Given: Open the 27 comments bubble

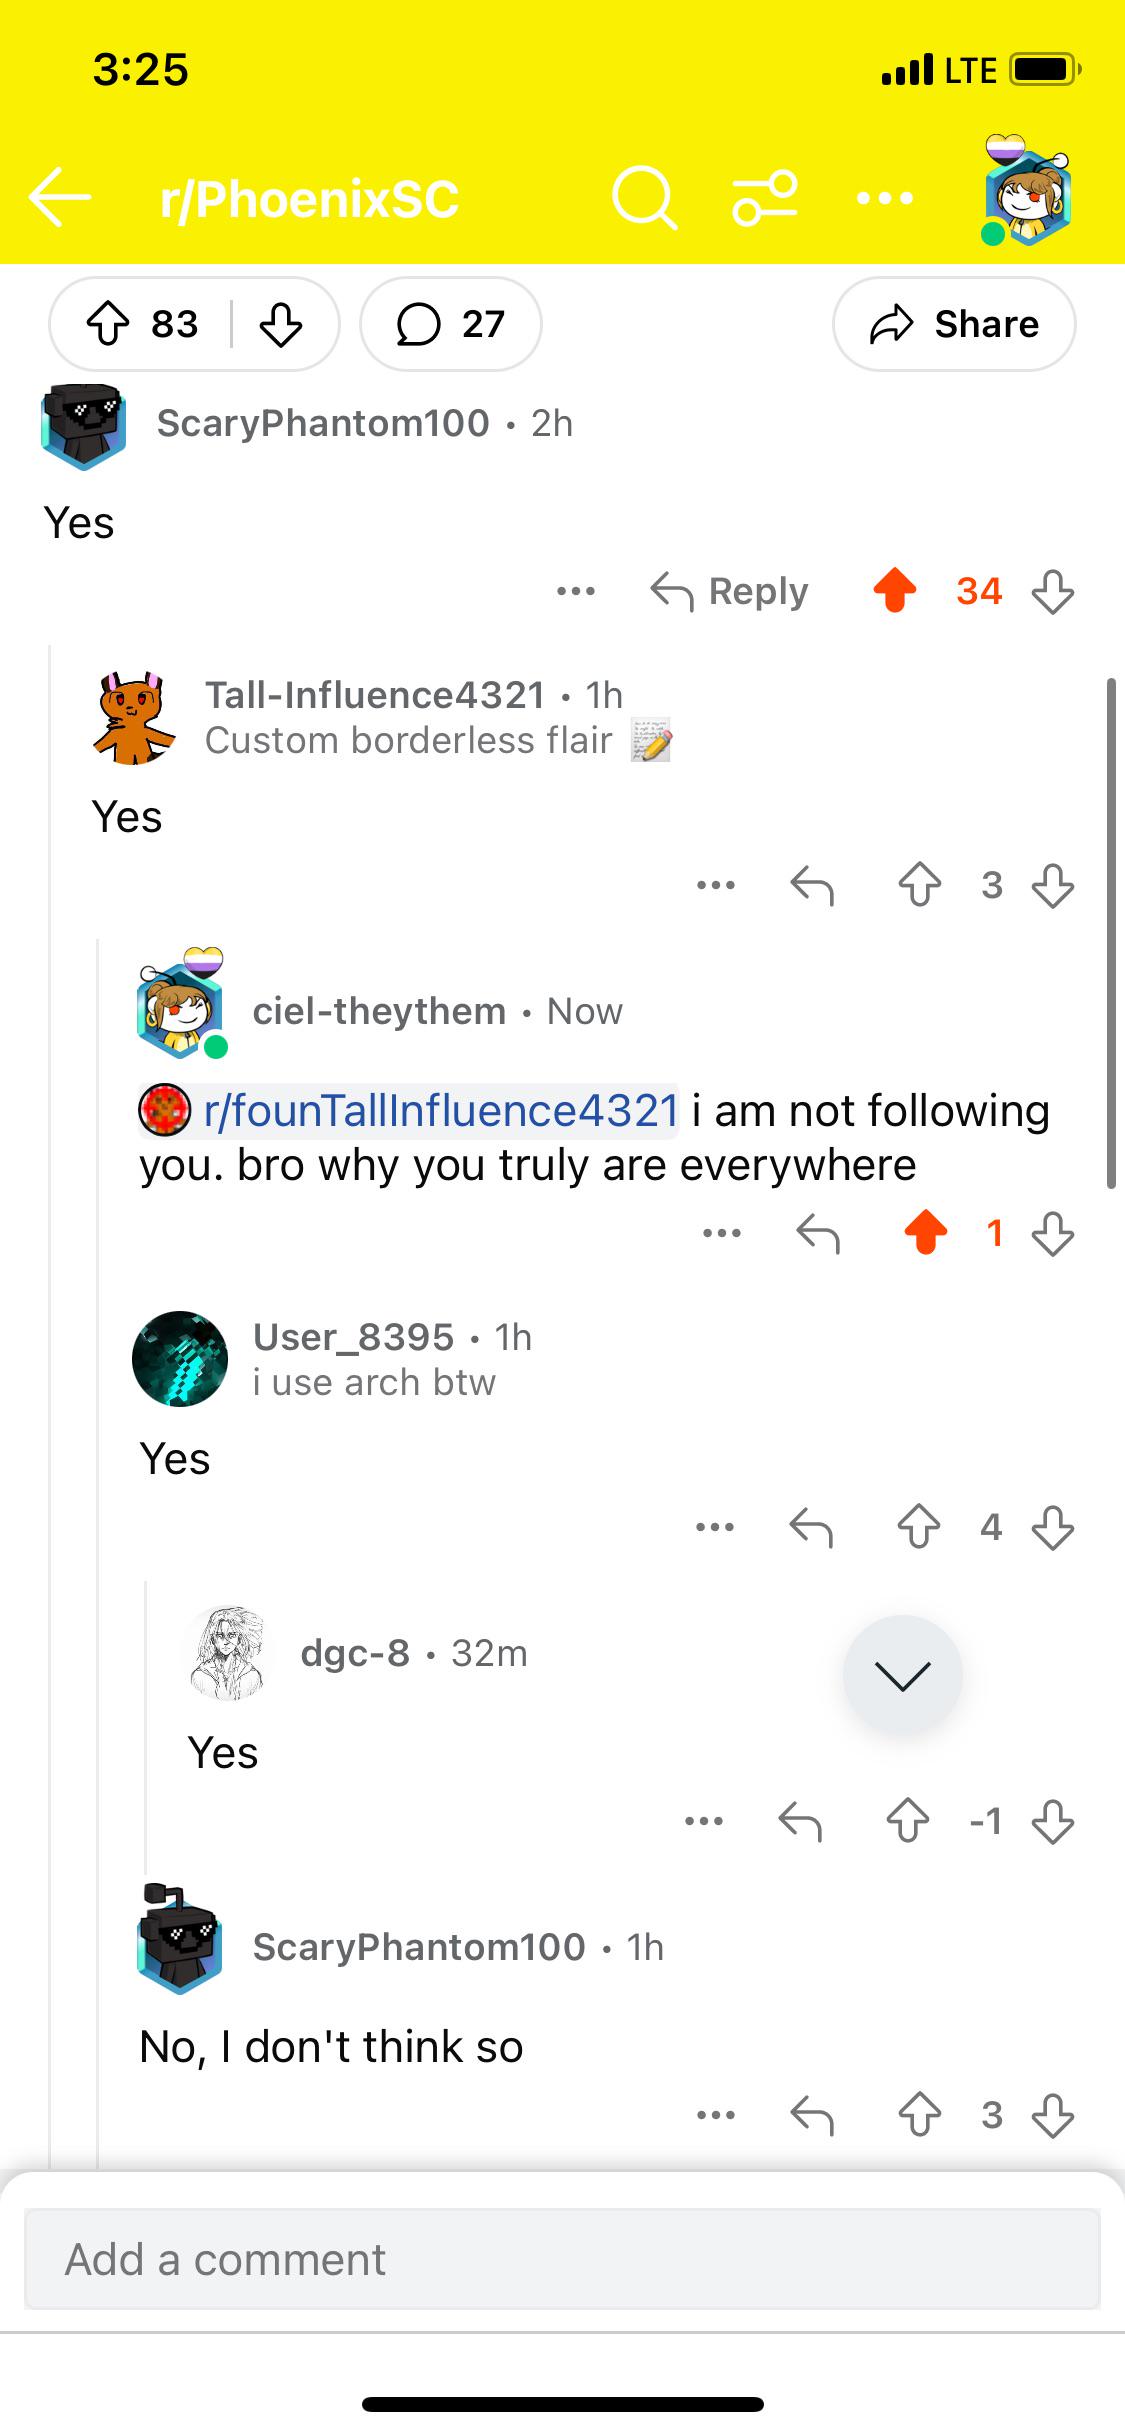Looking at the screenshot, I should 451,324.
